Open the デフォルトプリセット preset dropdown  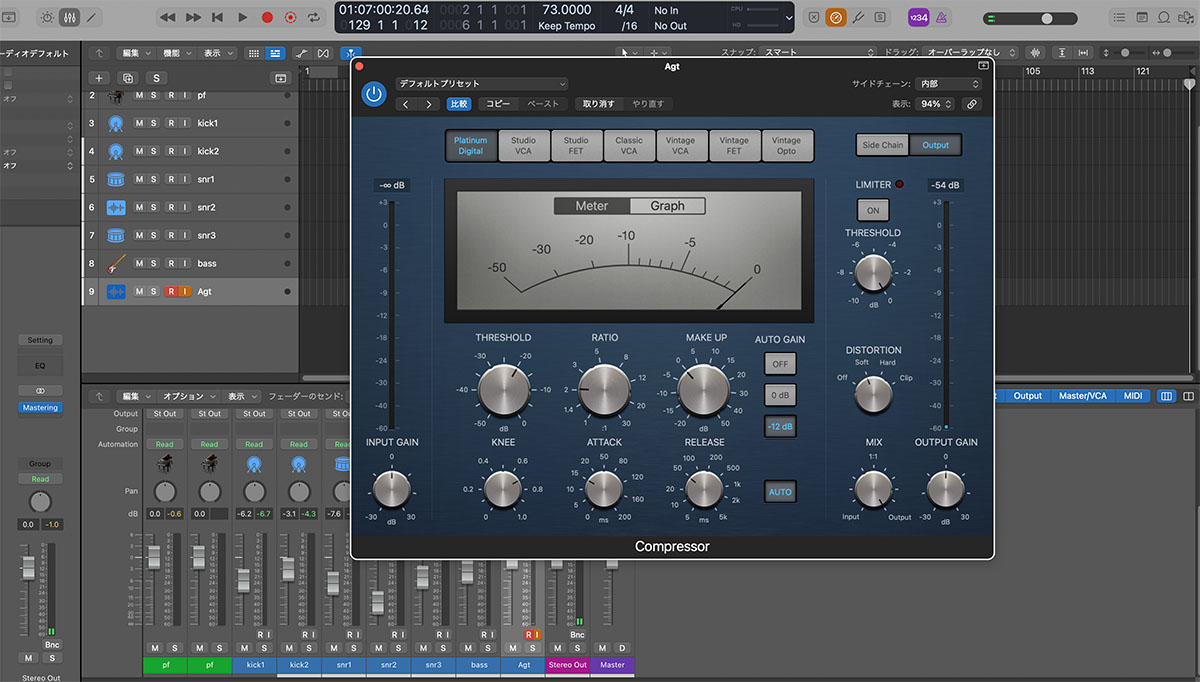[x=481, y=84]
